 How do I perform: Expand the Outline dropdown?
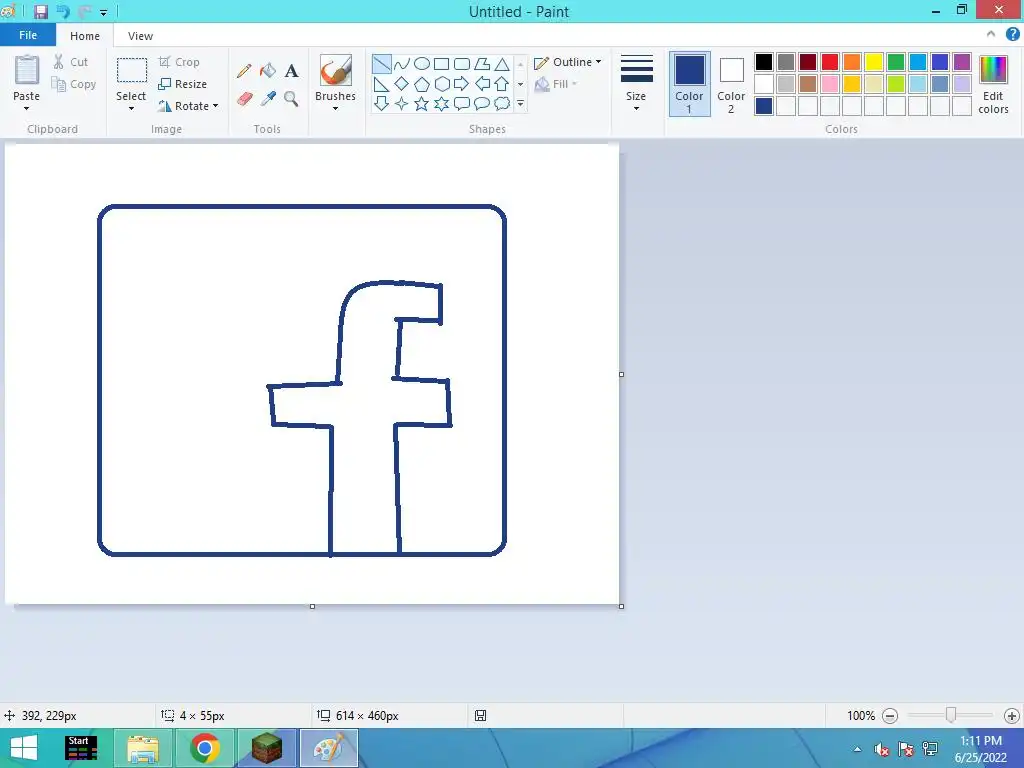tap(598, 62)
